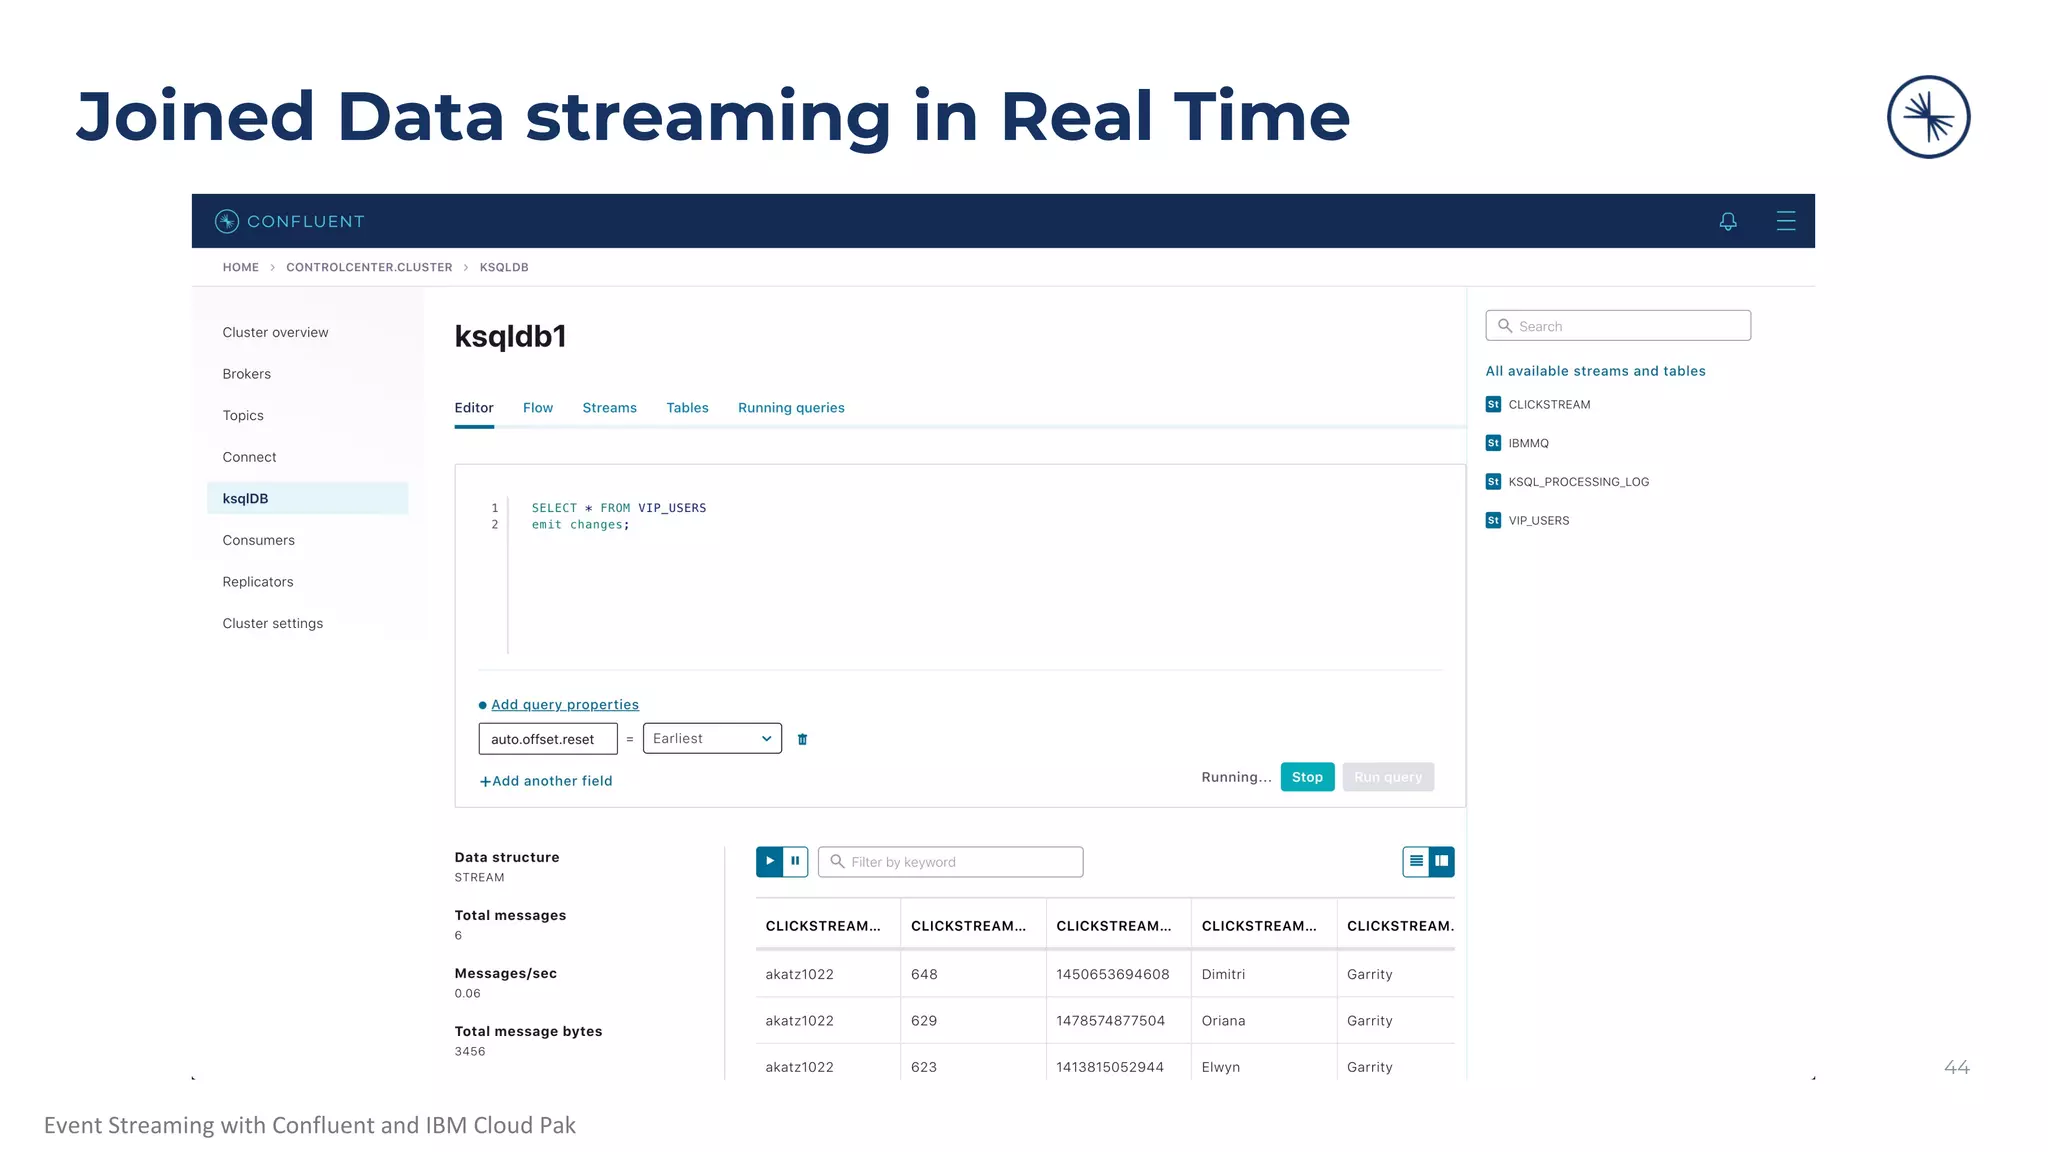Screen dimensions: 2048x1152
Task: Click the disabled Run query button
Action: [1388, 777]
